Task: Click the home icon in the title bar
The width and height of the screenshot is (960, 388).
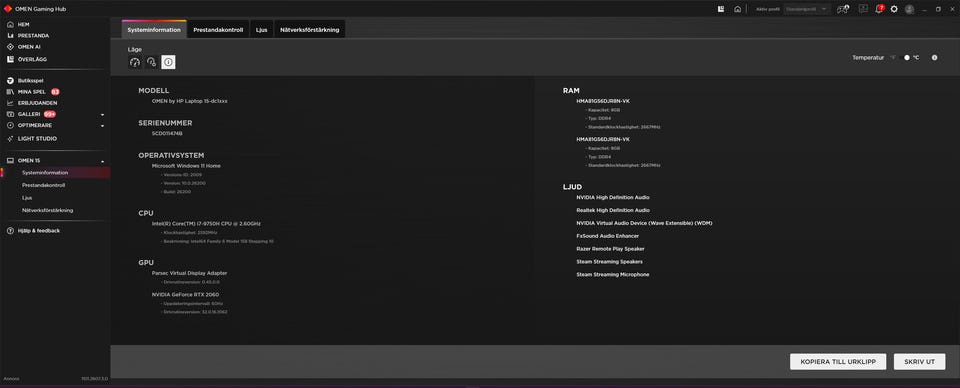Action: click(738, 9)
